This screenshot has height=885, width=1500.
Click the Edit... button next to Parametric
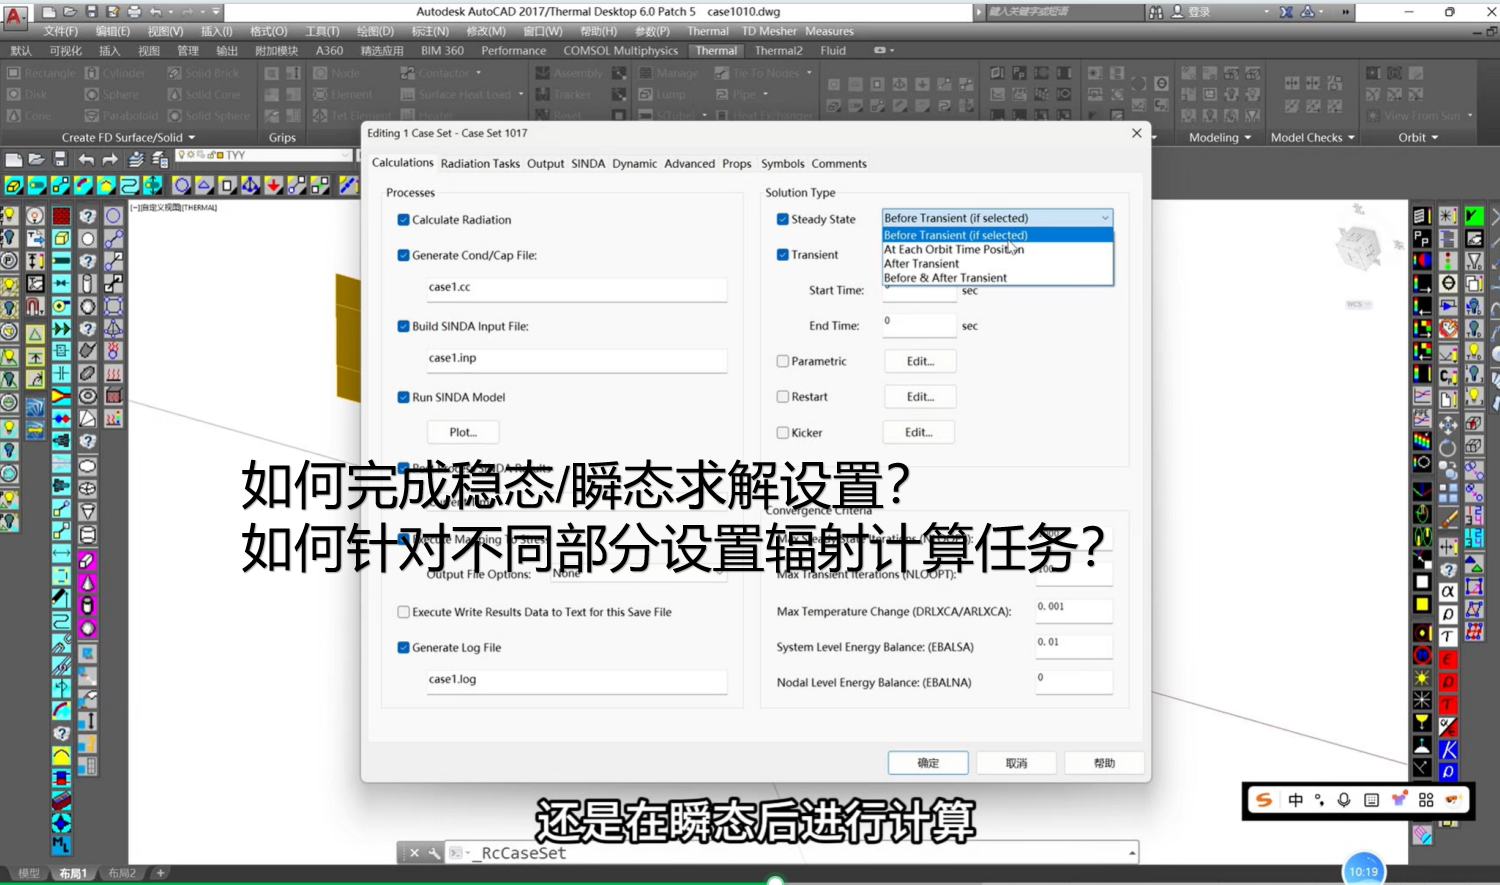pos(920,361)
